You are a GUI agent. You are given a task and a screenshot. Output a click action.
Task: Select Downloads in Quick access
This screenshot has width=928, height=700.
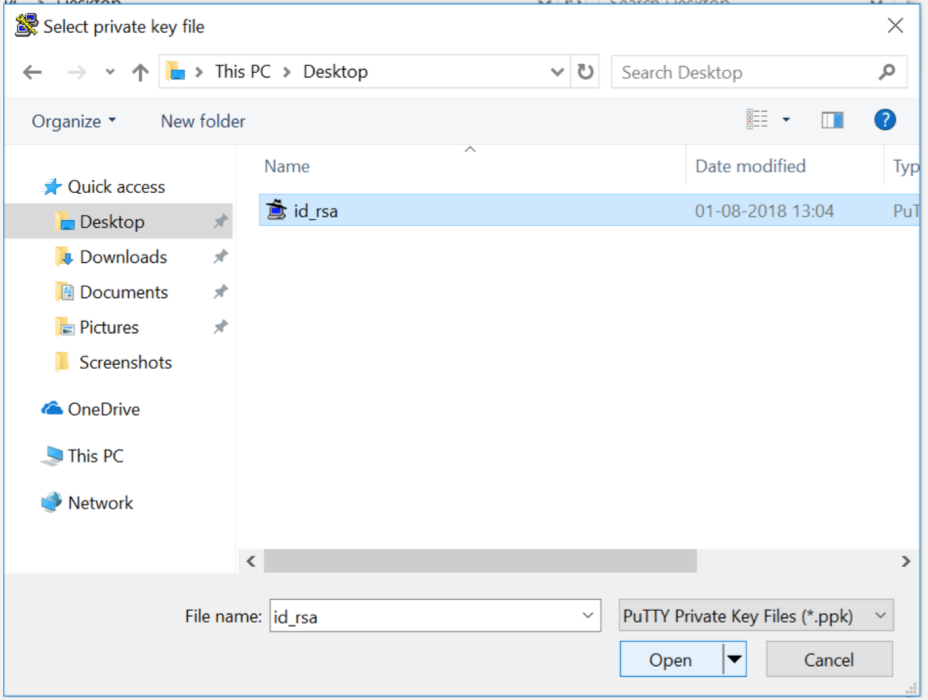tap(123, 257)
